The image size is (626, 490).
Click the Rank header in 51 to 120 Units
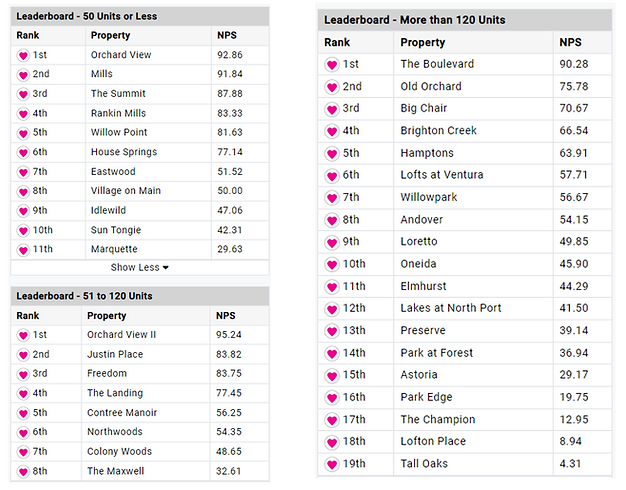[28, 315]
